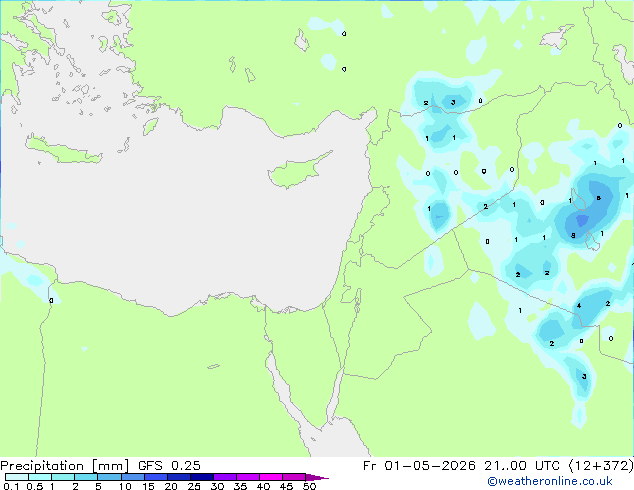
Task: Click the legend scale label '10'
Action: 125,486
